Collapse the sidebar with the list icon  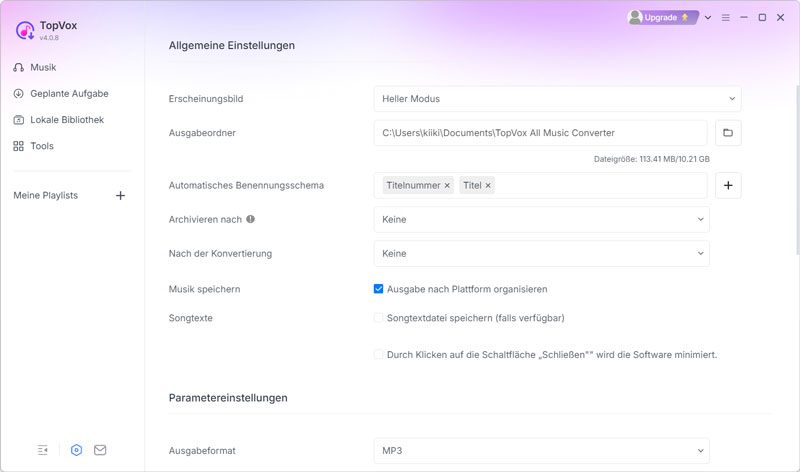43,450
